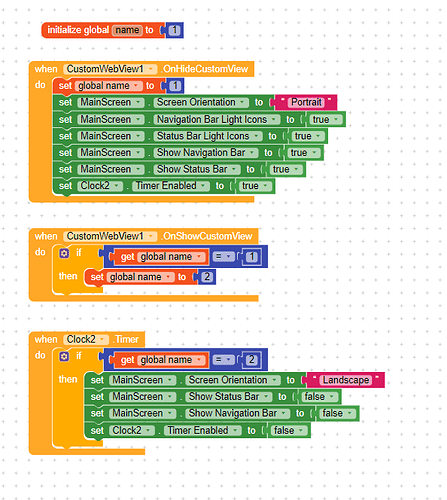
Task: Open mutator gear on Clock2 Timer if block
Action: pyautogui.click(x=64, y=357)
